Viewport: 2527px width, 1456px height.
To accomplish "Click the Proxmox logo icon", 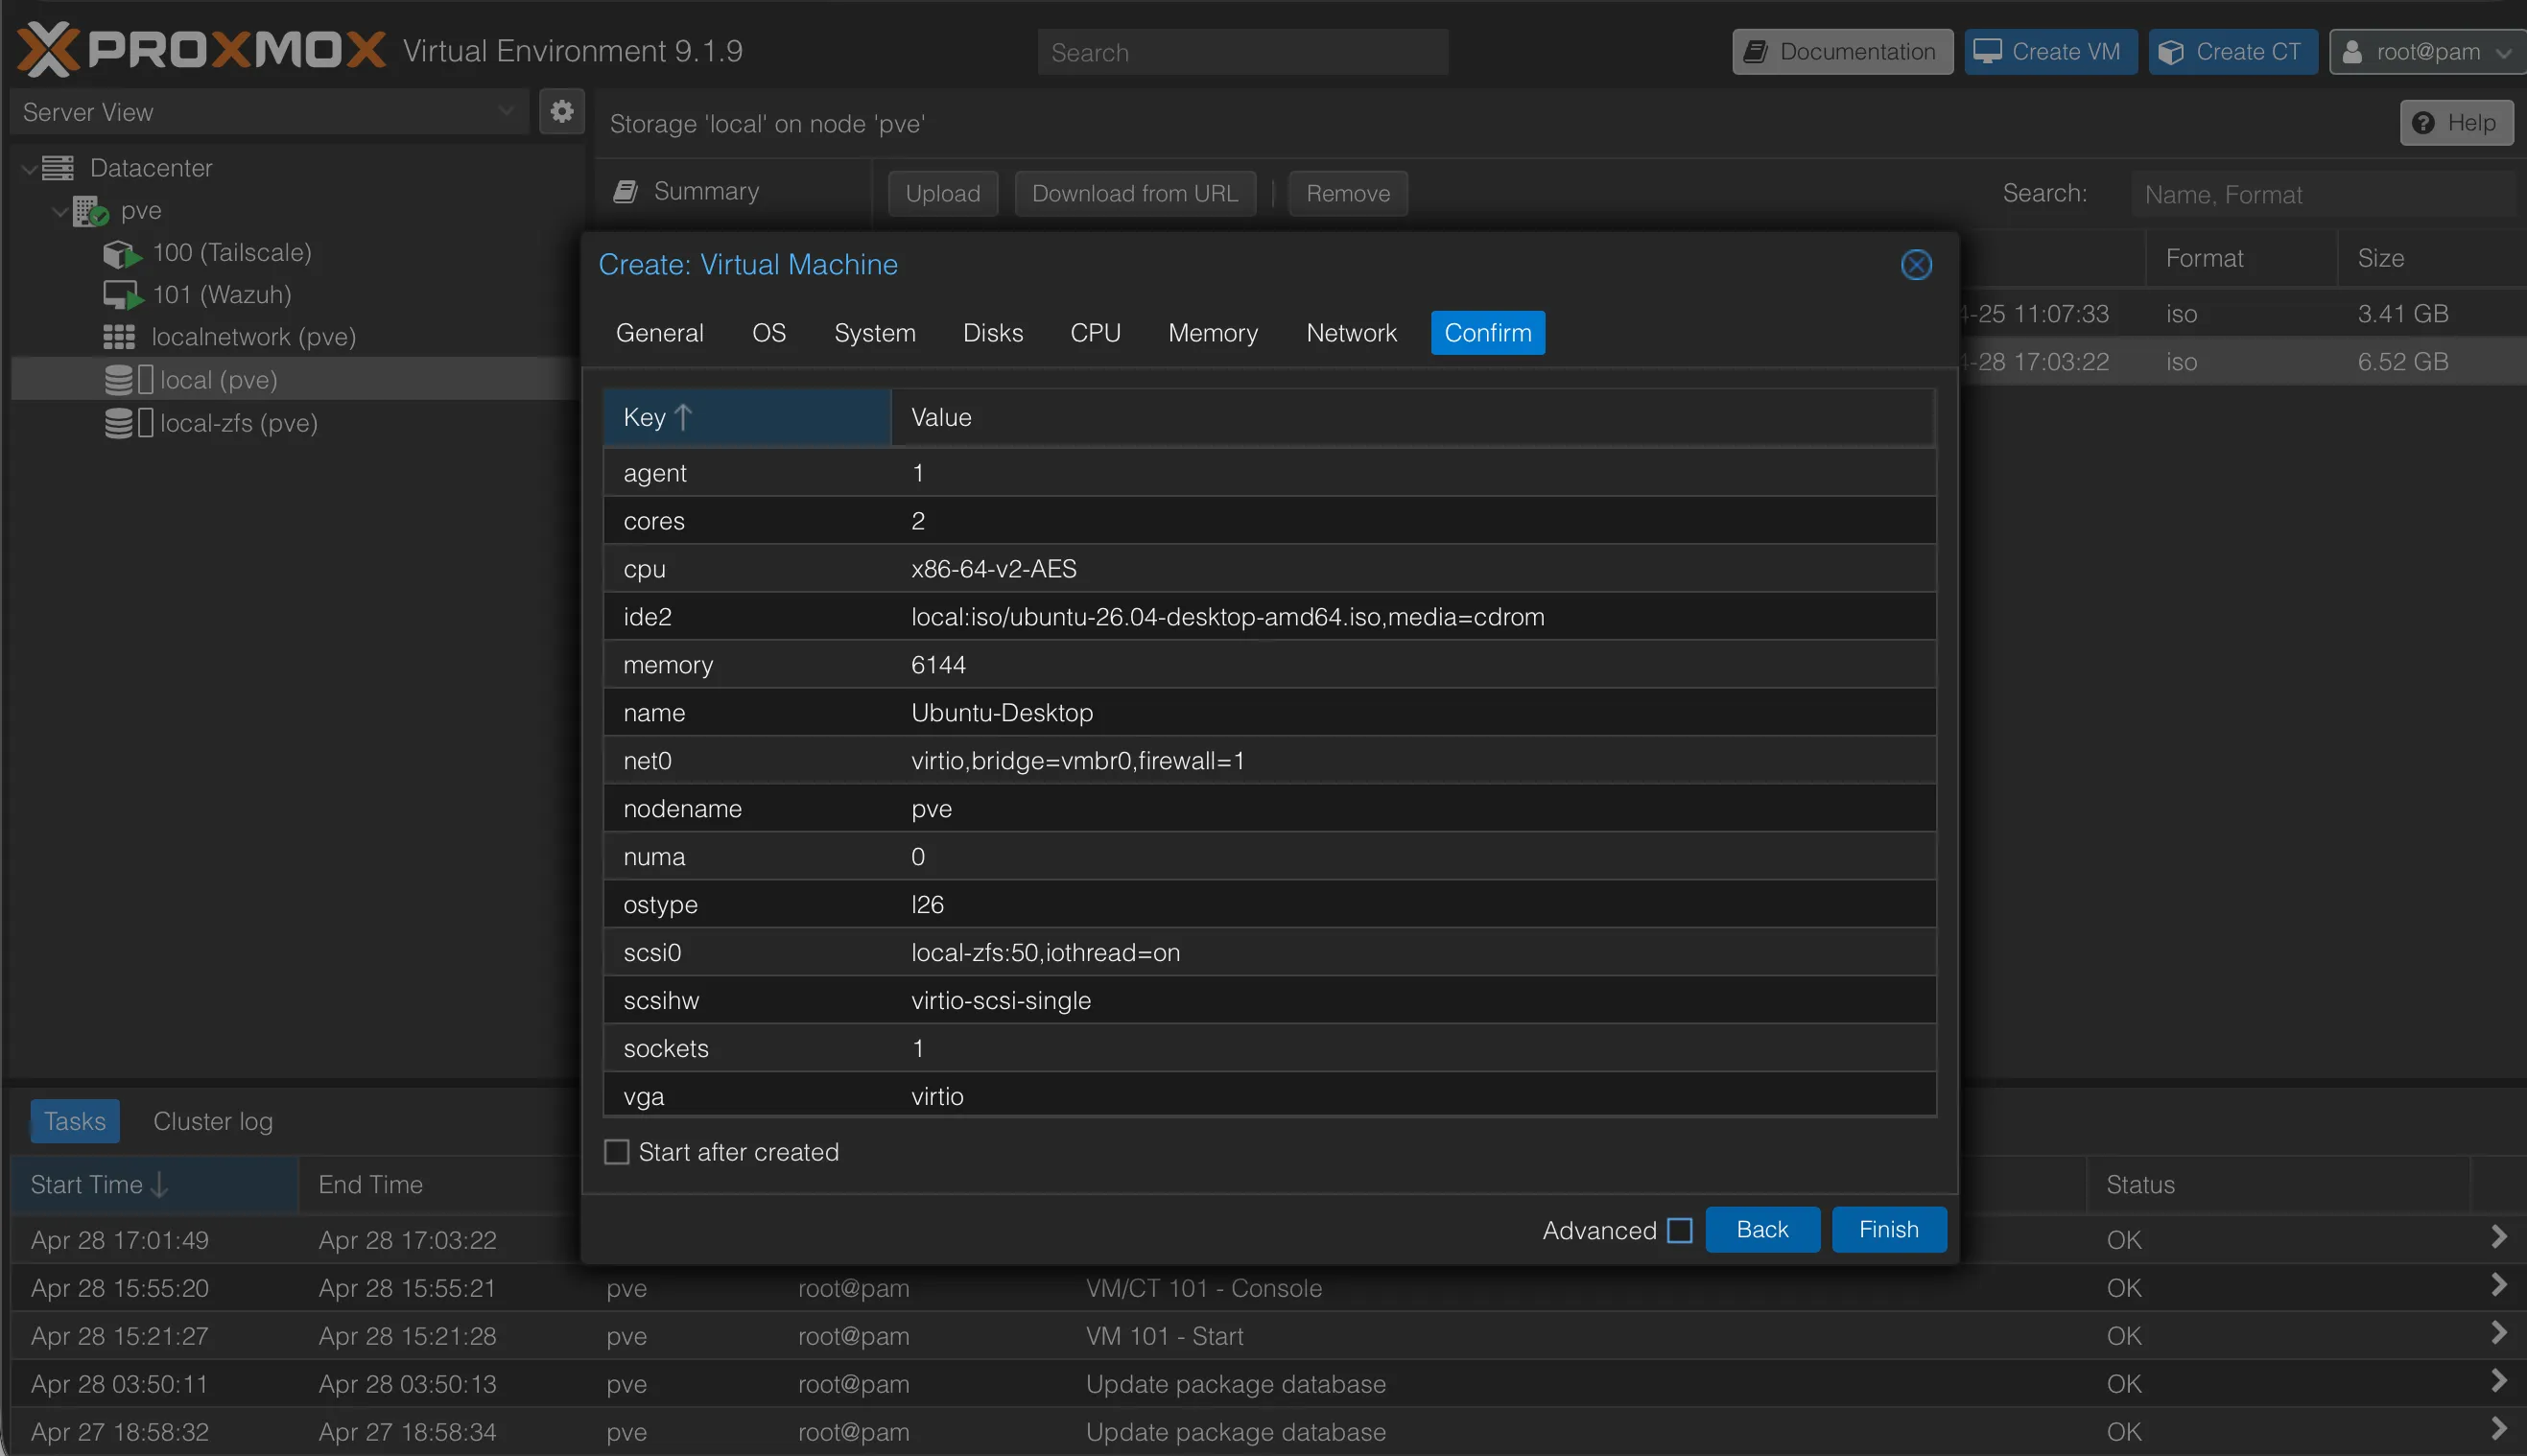I will point(48,50).
